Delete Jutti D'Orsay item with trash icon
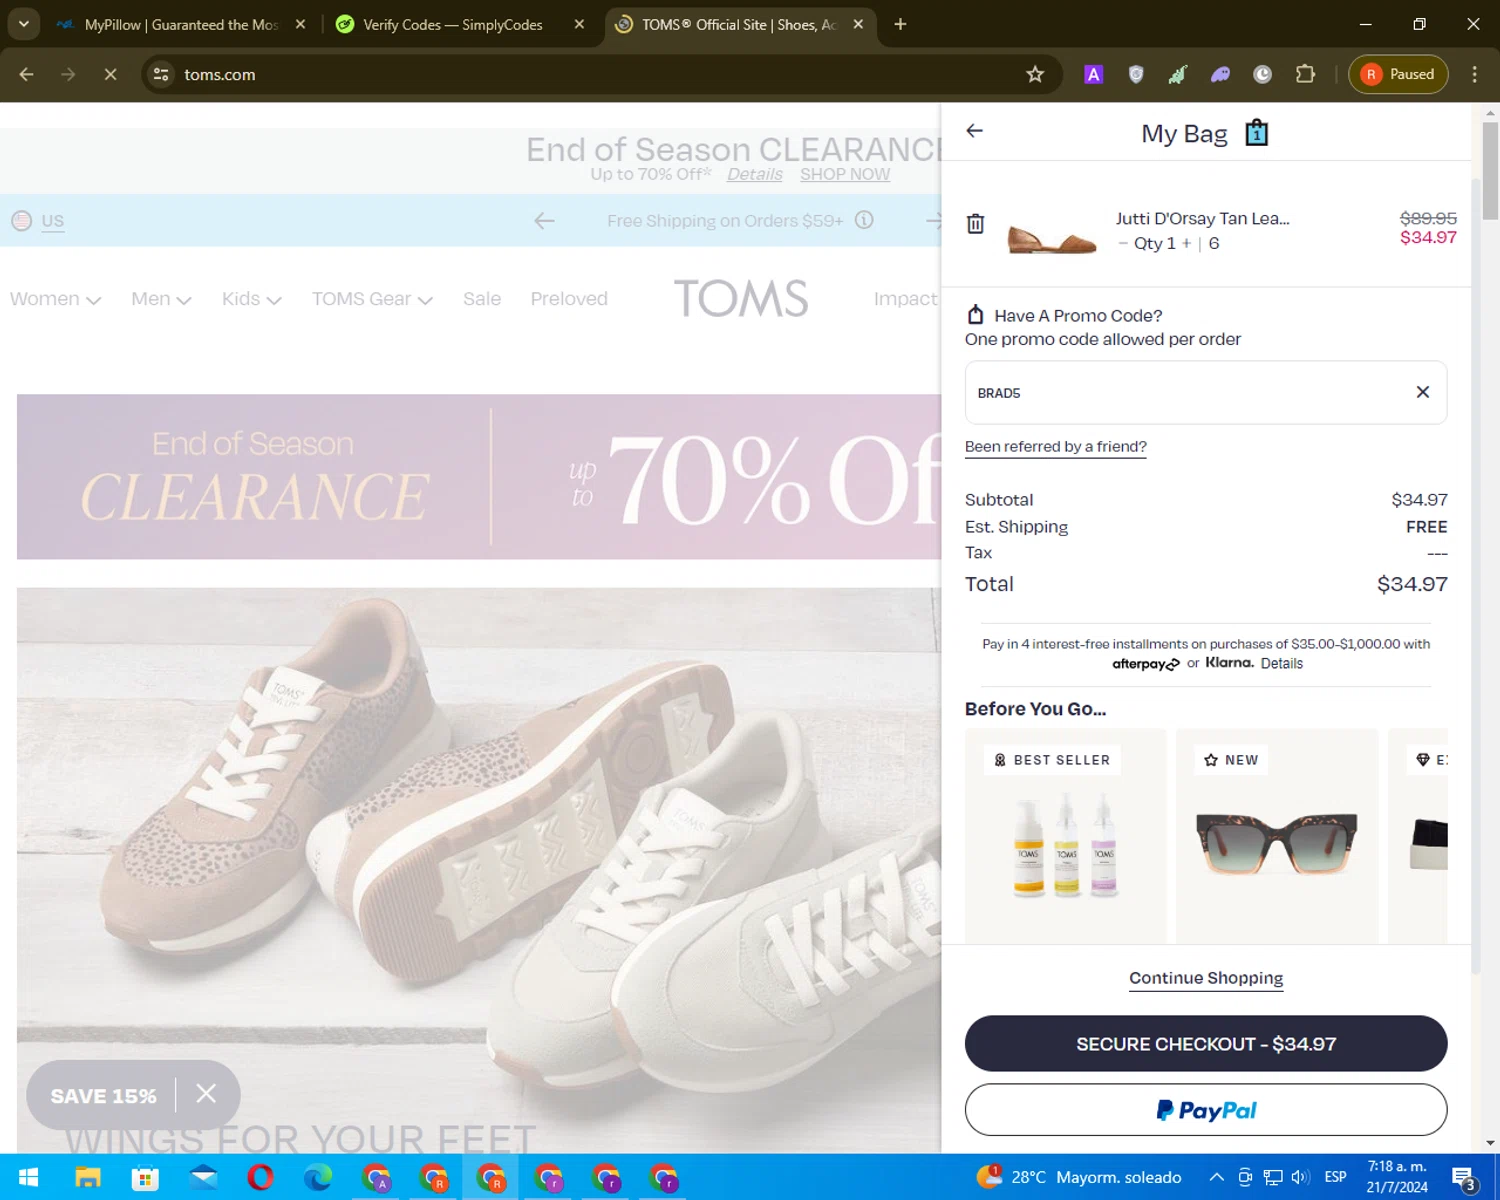This screenshot has width=1500, height=1200. point(975,224)
